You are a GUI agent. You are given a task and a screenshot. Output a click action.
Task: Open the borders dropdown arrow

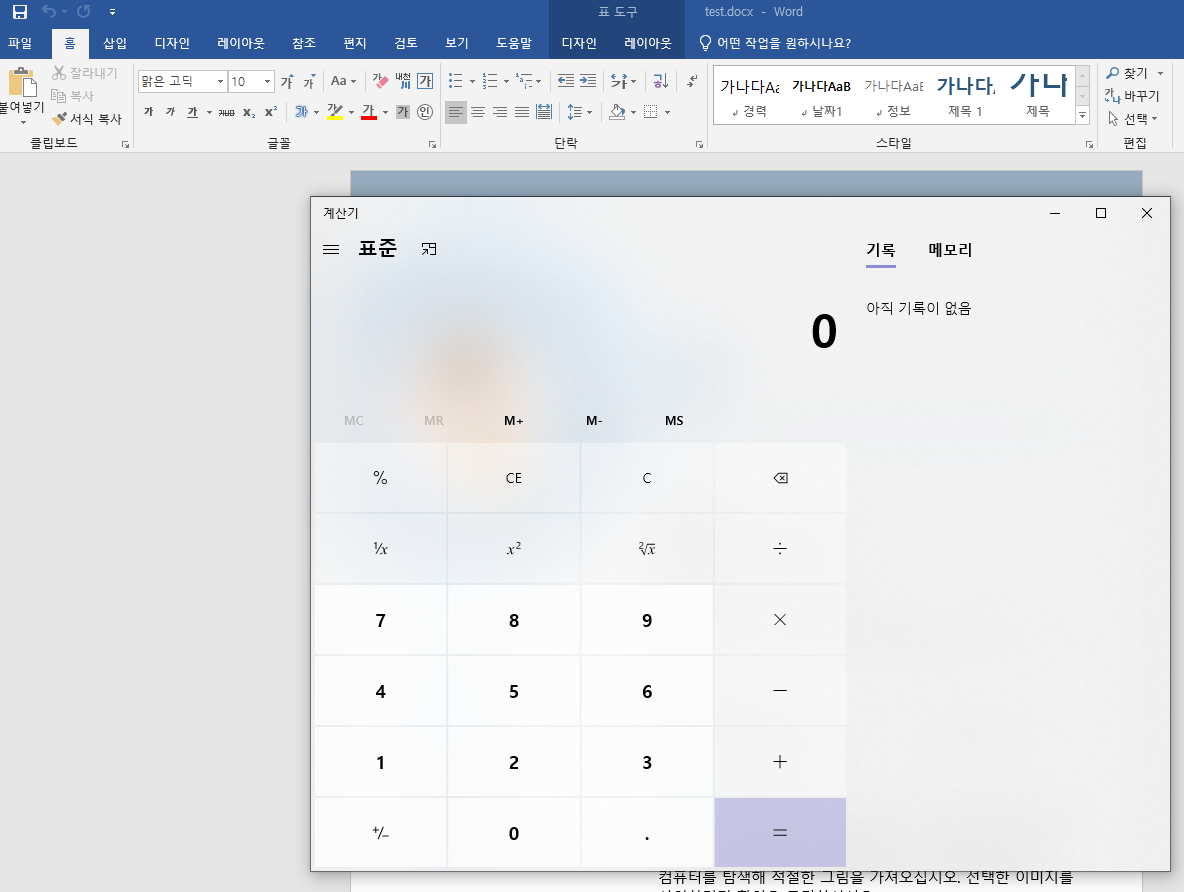[668, 113]
